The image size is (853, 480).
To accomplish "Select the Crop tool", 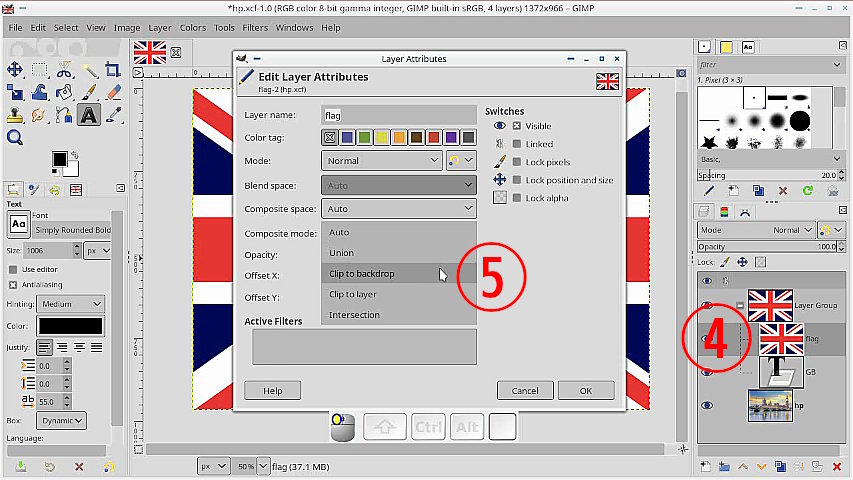I will [113, 70].
